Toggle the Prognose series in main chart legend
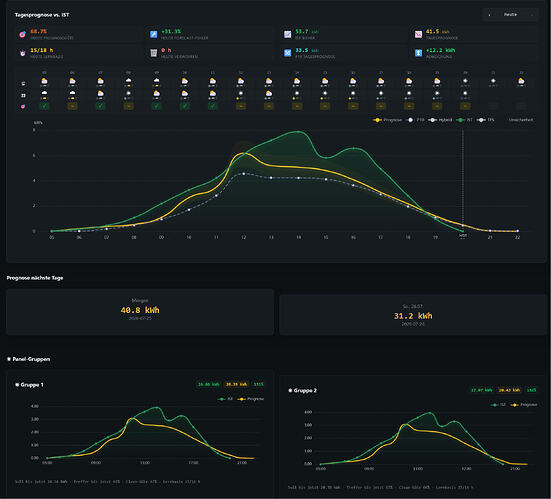This screenshot has width=551, height=499. pos(387,120)
